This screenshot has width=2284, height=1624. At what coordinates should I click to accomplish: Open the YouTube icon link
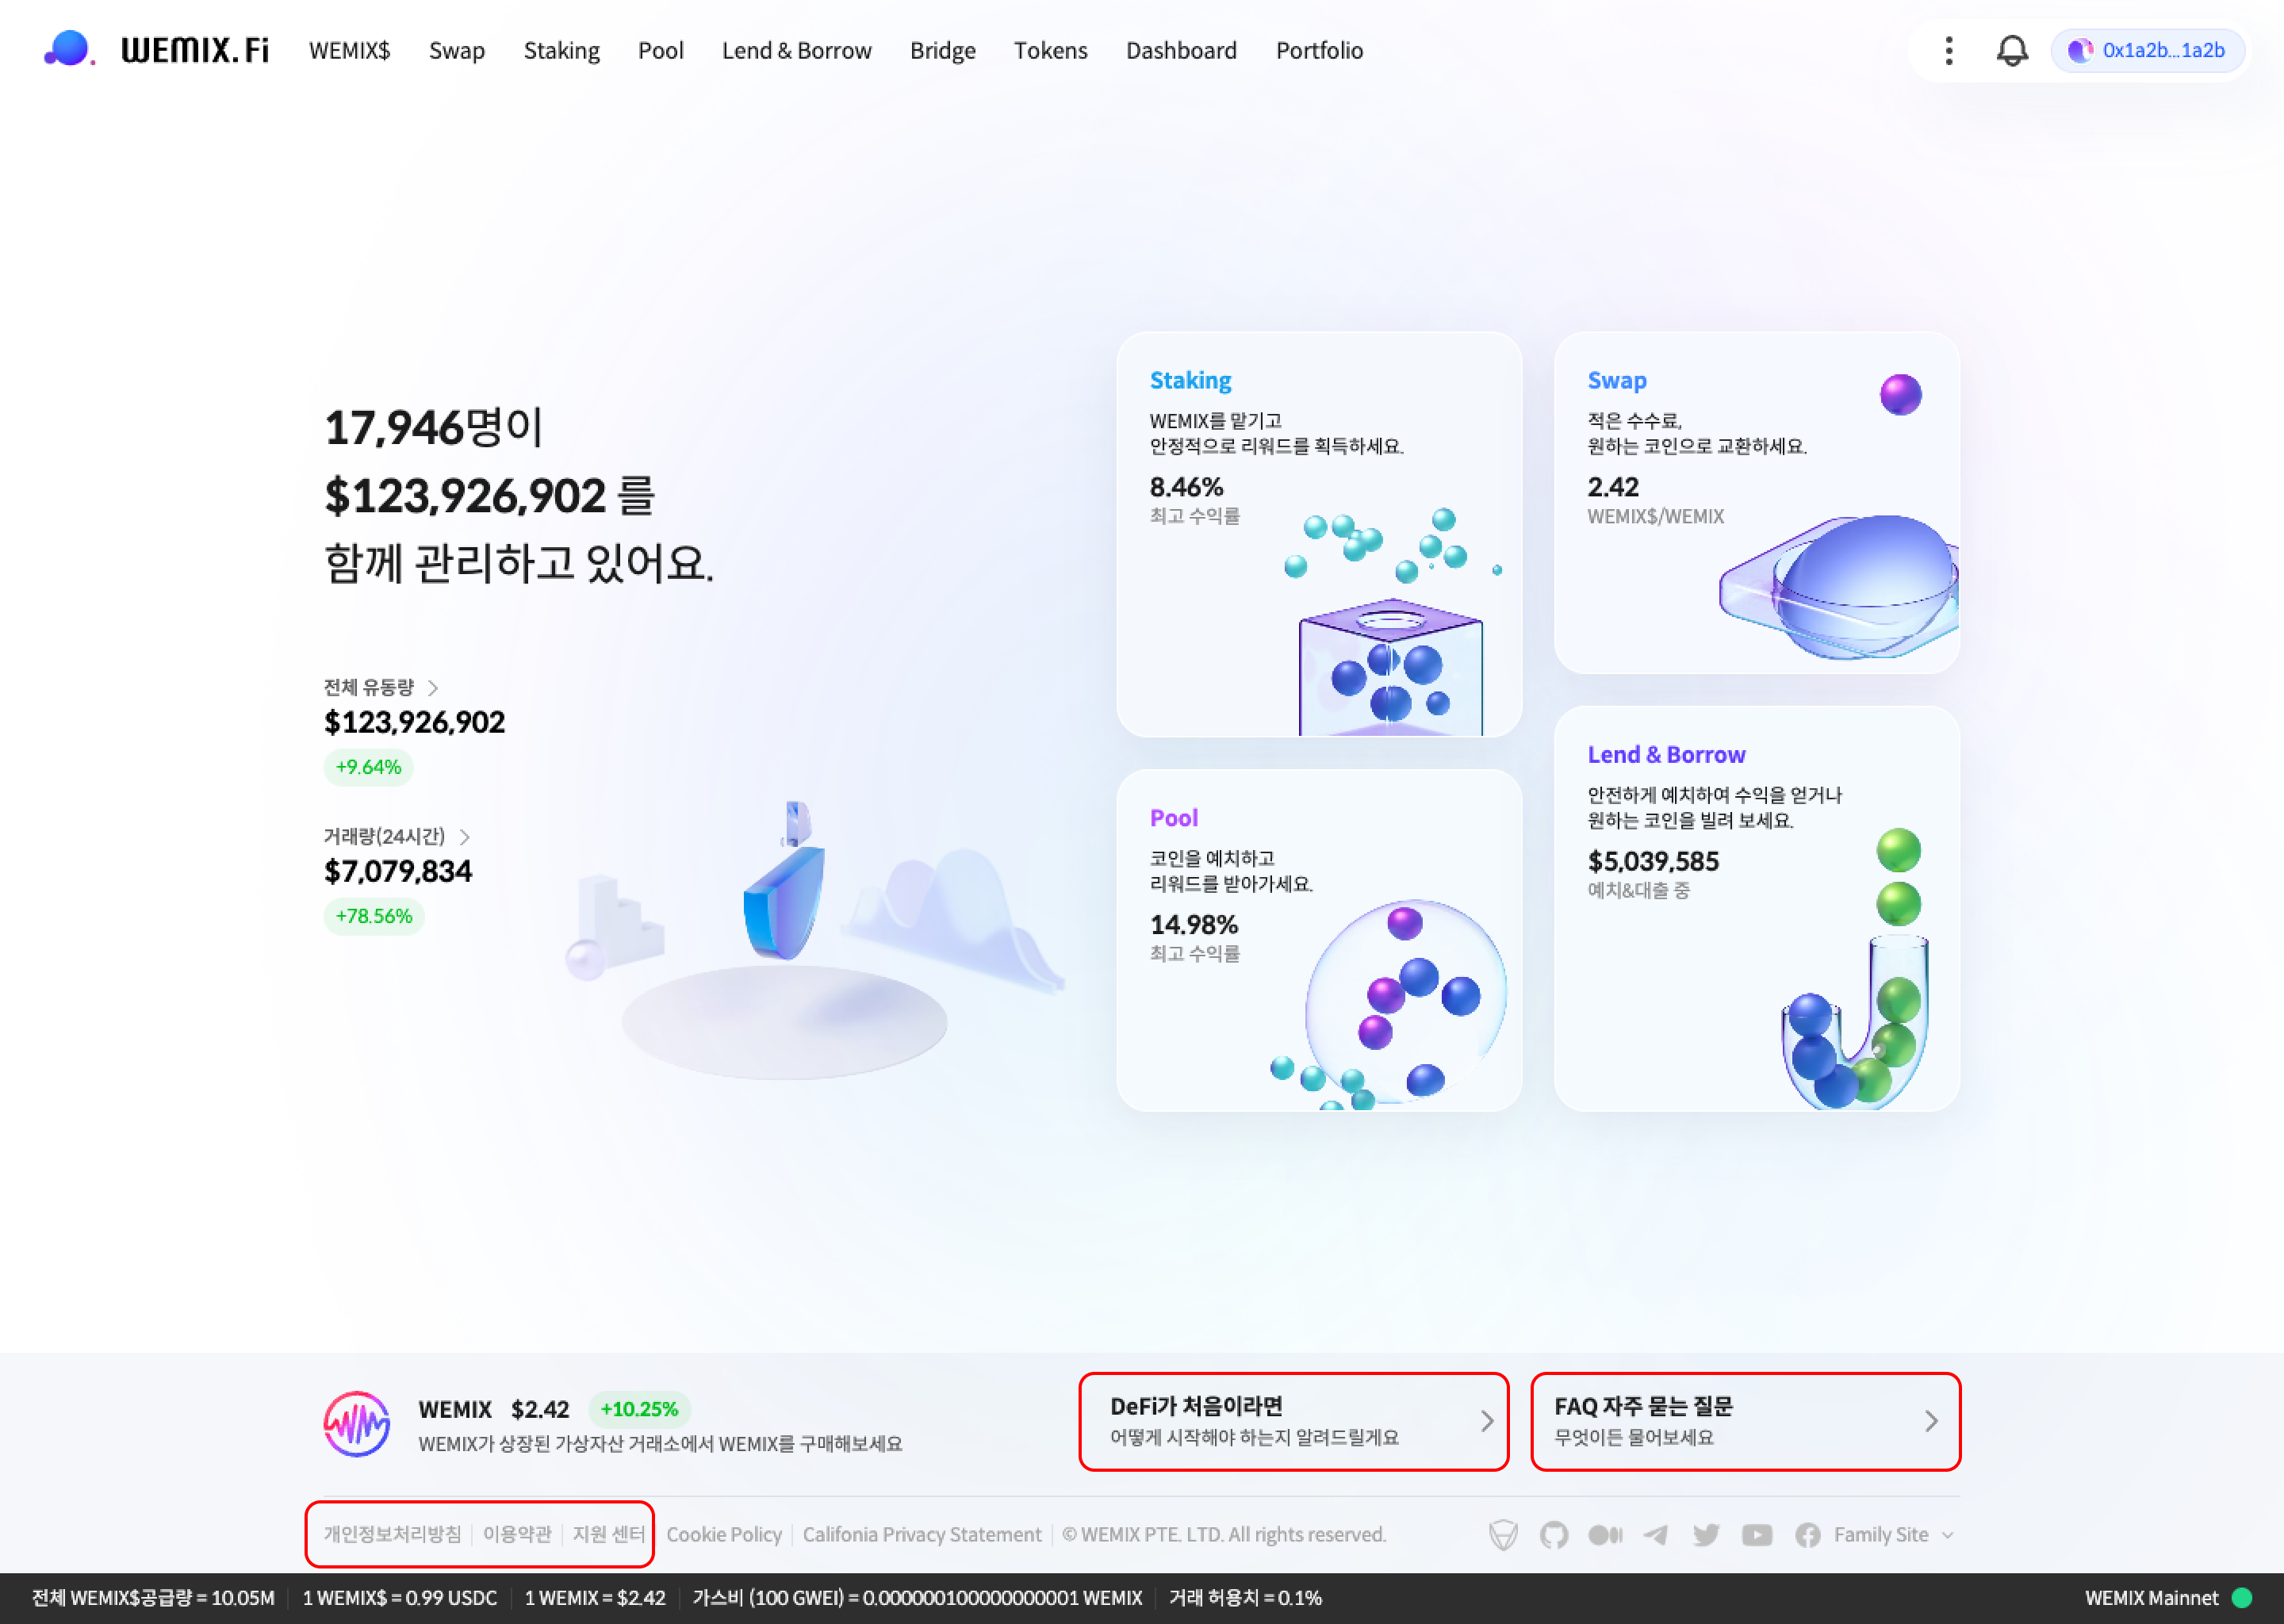(1757, 1535)
